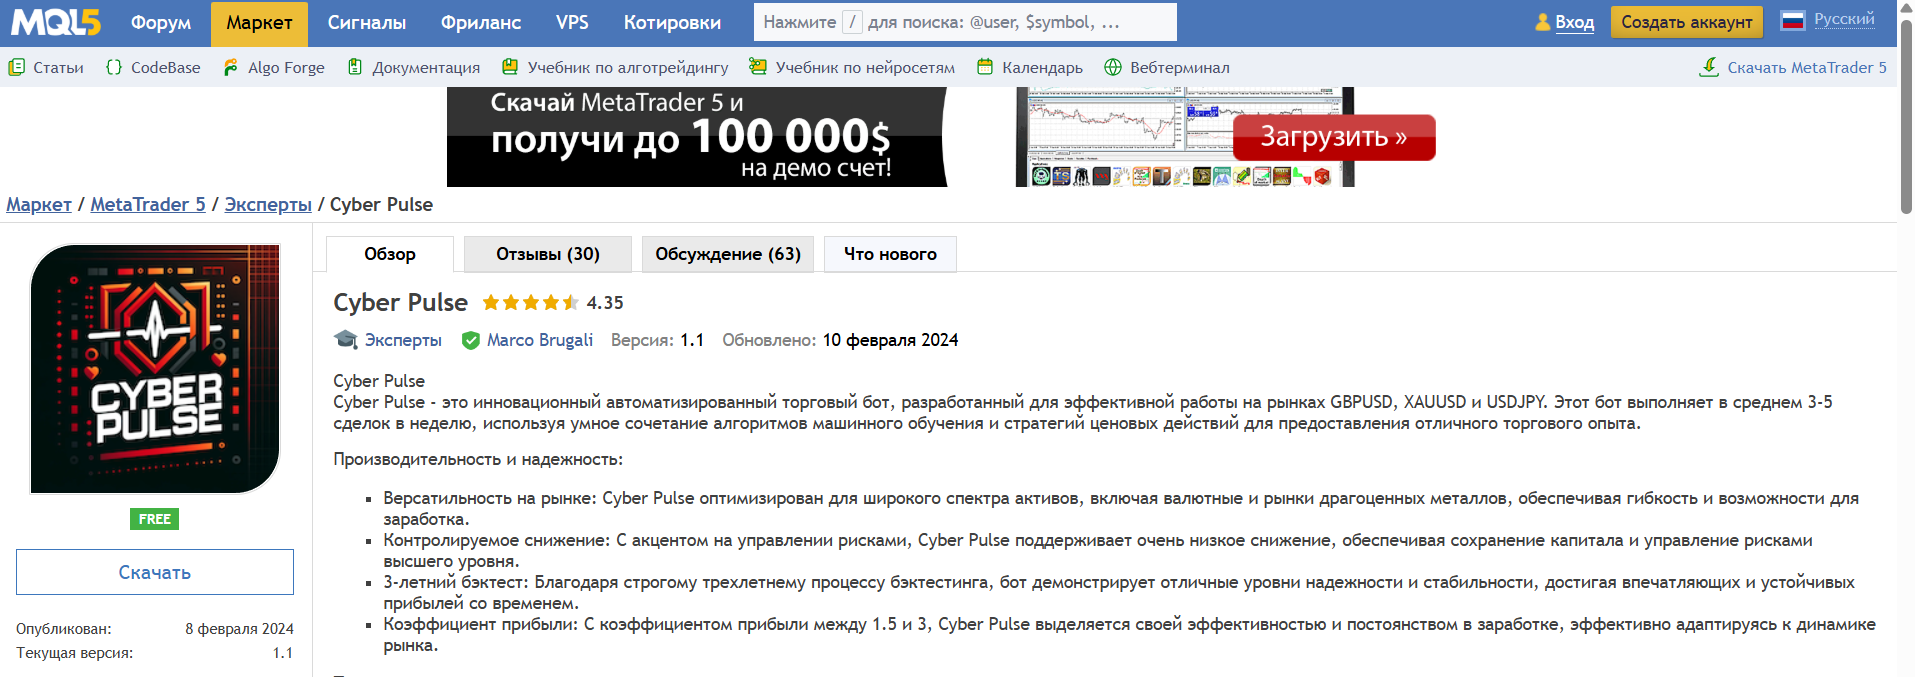Click the Вебтерминал globe icon

tap(1113, 67)
